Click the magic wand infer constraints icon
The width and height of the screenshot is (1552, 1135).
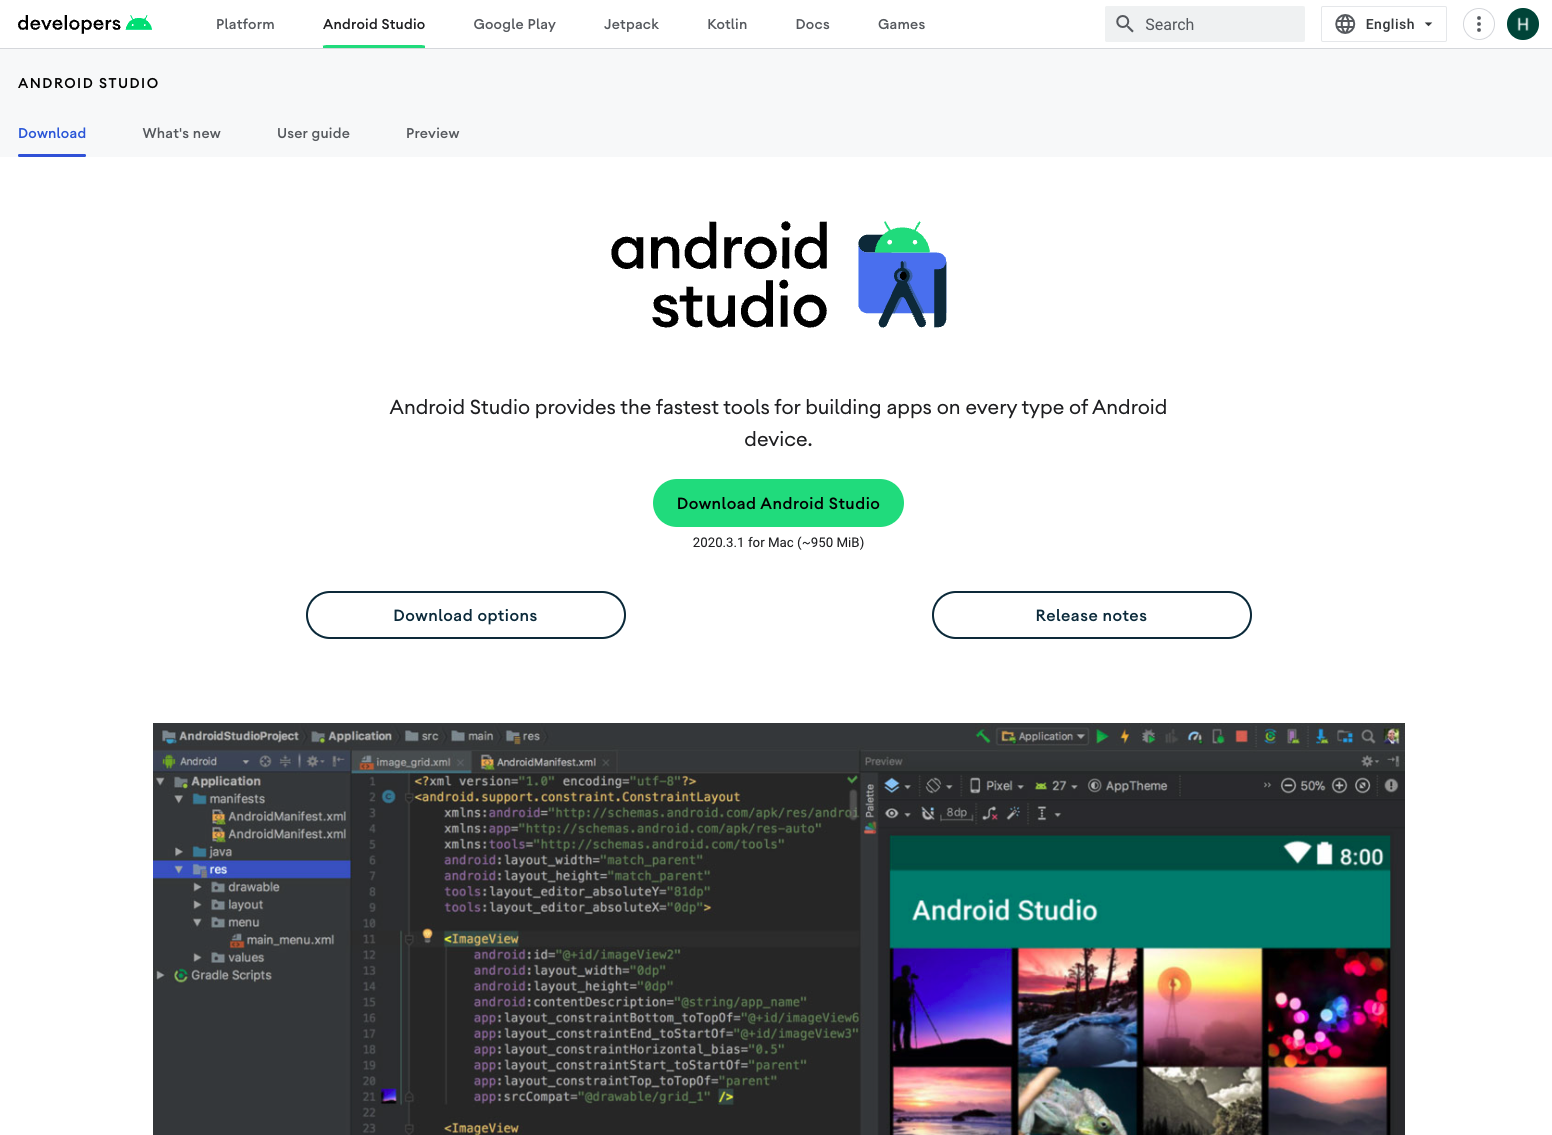(x=1013, y=813)
